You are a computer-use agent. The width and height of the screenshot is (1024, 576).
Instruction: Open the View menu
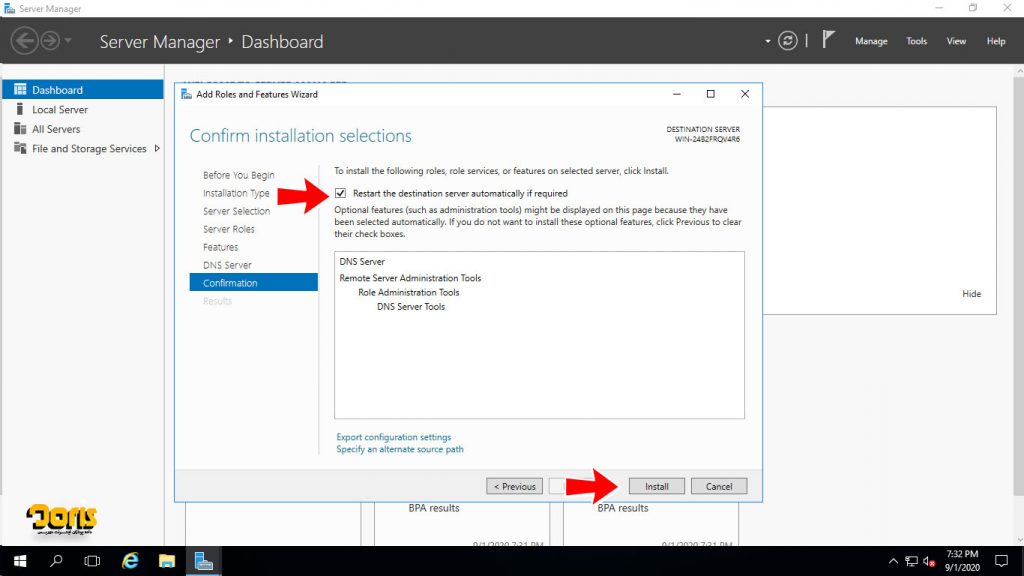(956, 41)
